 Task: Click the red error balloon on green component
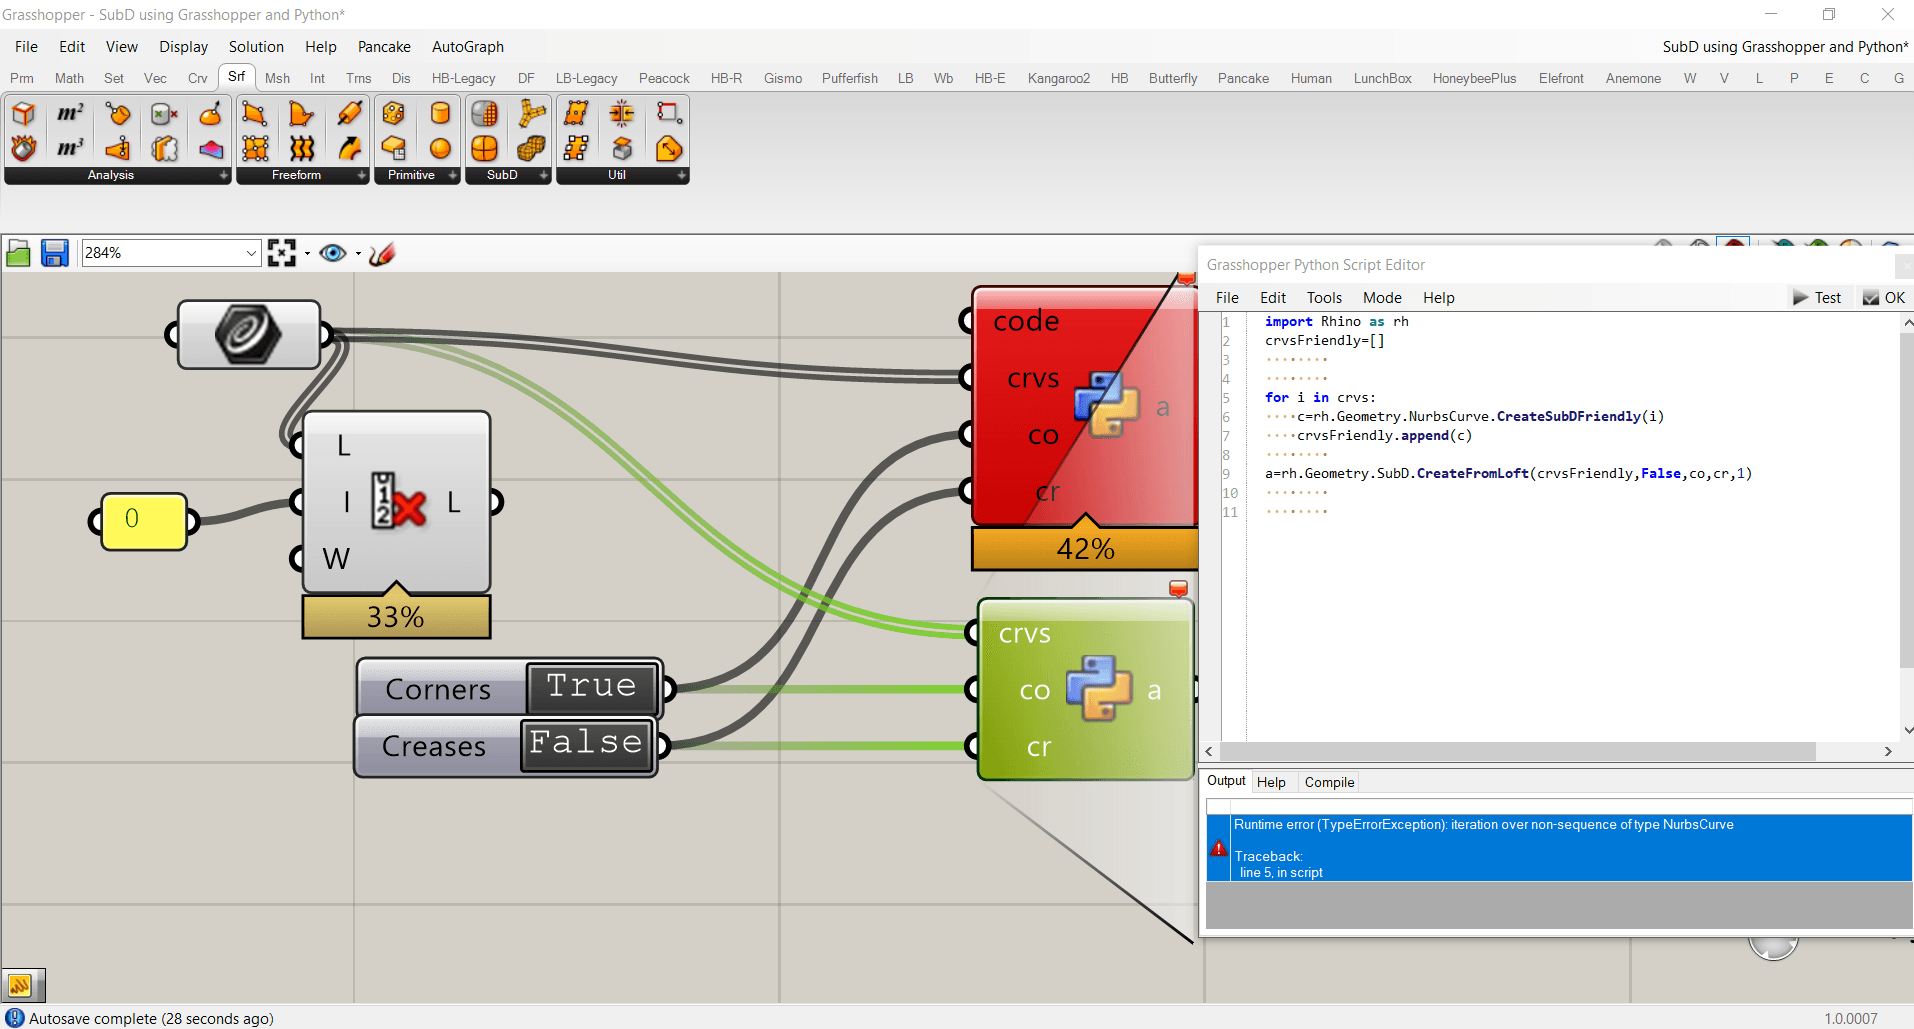click(x=1179, y=588)
